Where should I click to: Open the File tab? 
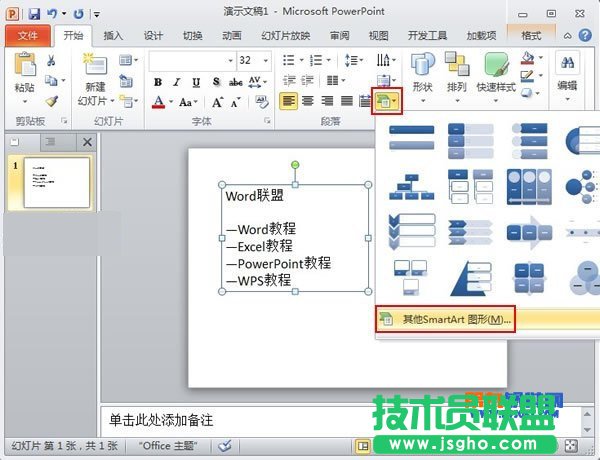28,36
